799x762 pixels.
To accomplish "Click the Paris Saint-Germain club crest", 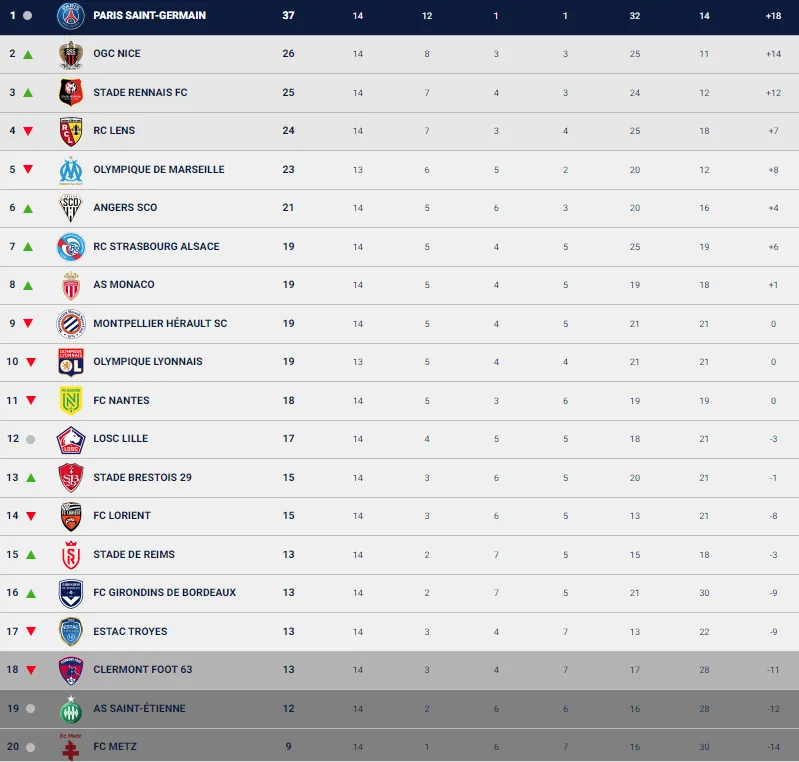I will 70,16.
